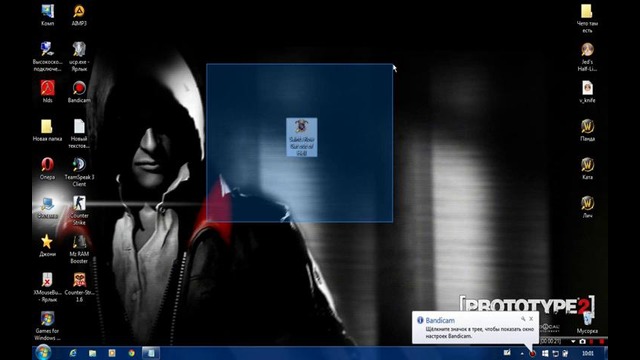Screen dimensions: 640x360
Task: Open the file explorer taskbar icon
Action: 92,353
